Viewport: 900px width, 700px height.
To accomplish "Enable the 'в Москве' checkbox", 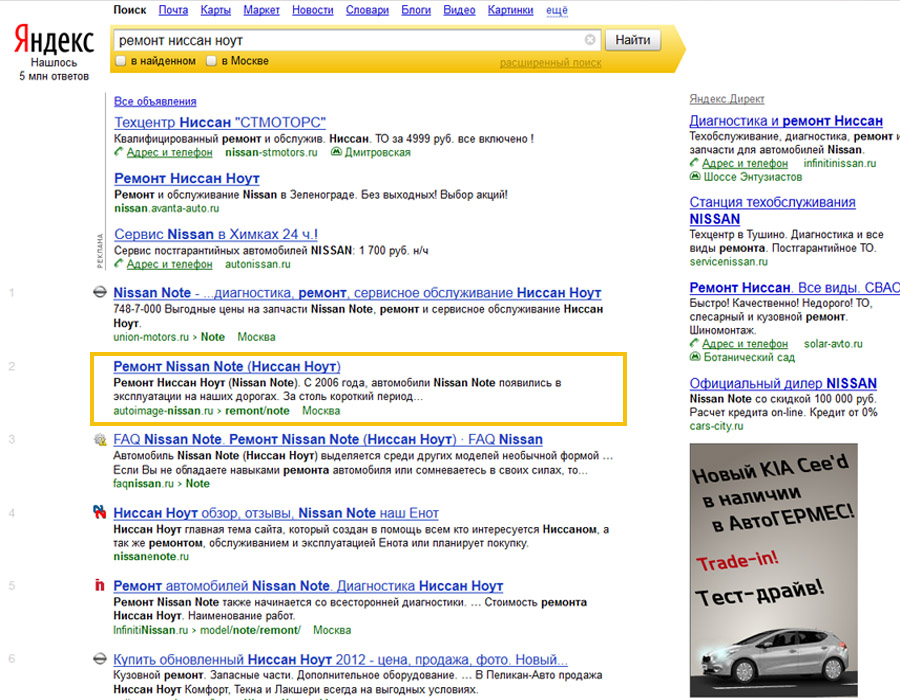I will point(211,61).
